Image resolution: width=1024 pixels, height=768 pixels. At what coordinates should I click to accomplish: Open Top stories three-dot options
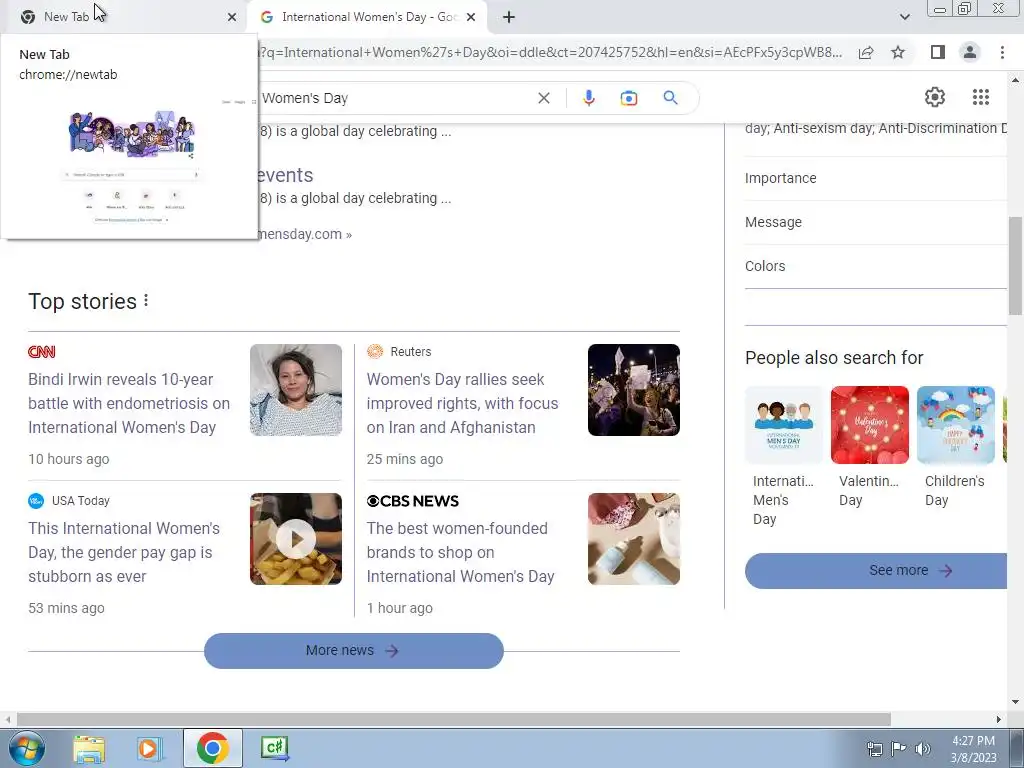pos(146,300)
